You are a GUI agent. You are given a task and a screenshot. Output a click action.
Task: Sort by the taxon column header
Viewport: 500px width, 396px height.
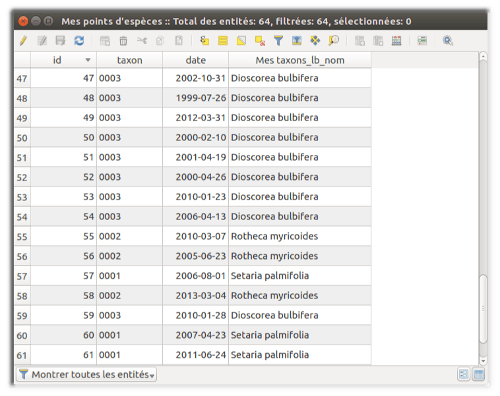coord(129,60)
